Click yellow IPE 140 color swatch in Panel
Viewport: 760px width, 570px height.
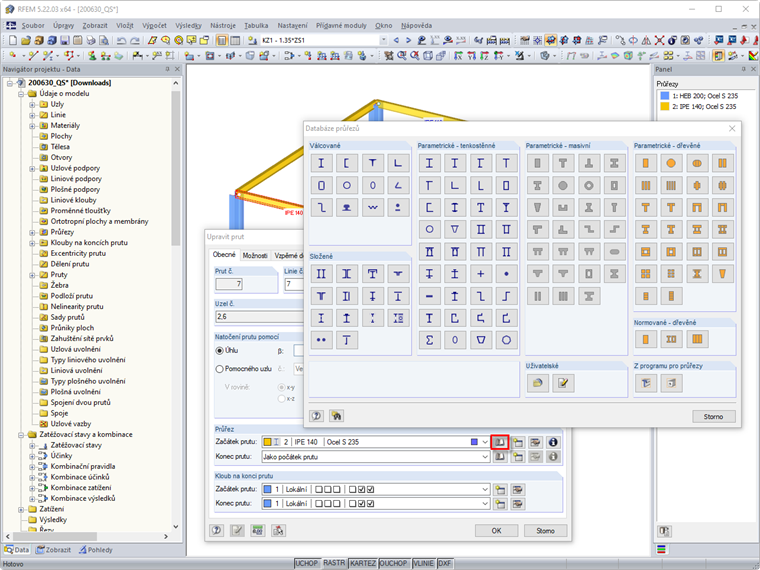pyautogui.click(x=665, y=107)
